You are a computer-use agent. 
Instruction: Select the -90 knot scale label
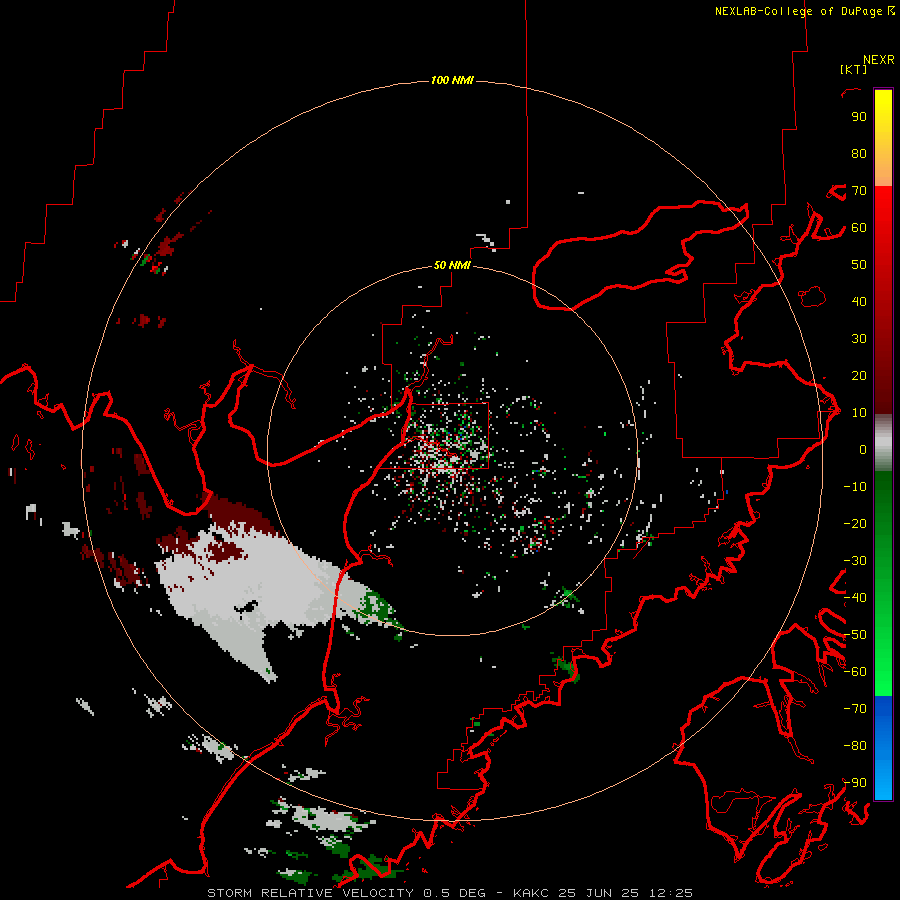click(x=855, y=783)
